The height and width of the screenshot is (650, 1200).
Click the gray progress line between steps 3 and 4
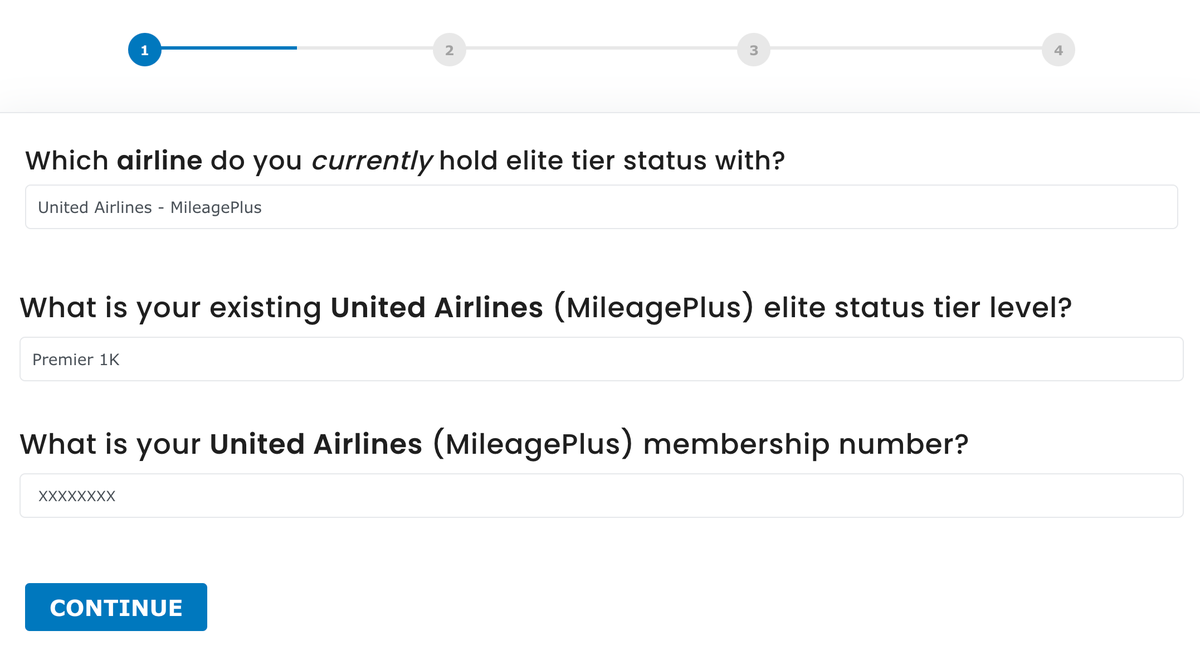905,48
